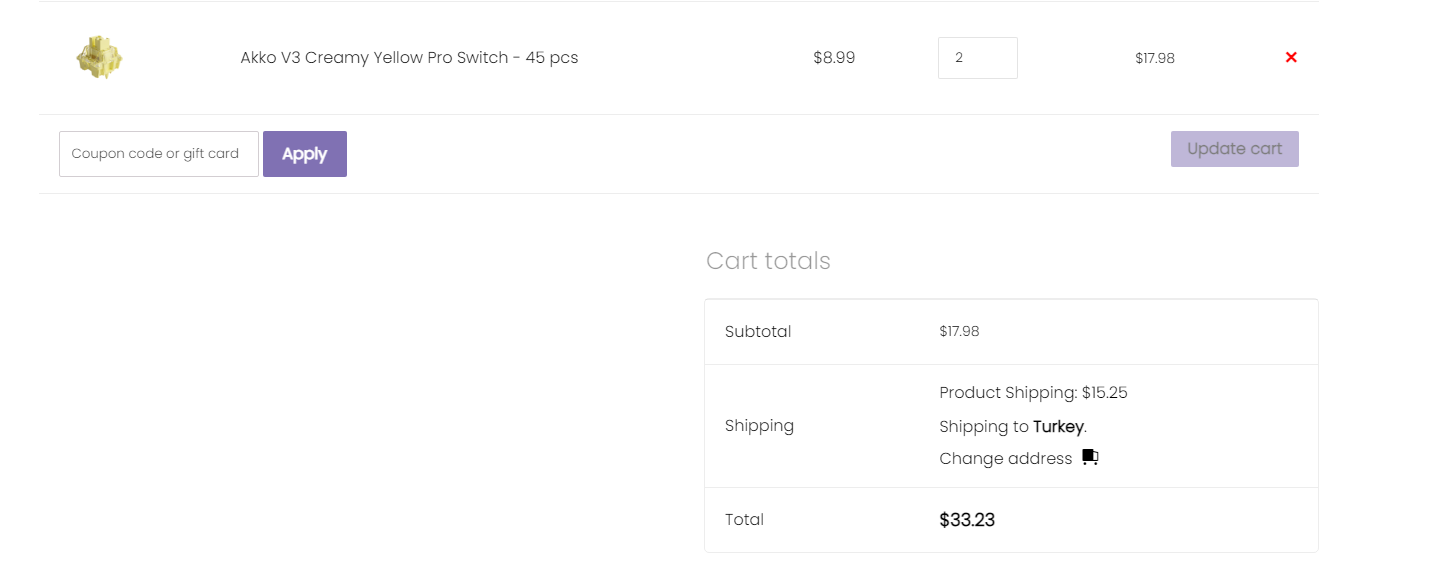Click the Total label

[x=744, y=520]
